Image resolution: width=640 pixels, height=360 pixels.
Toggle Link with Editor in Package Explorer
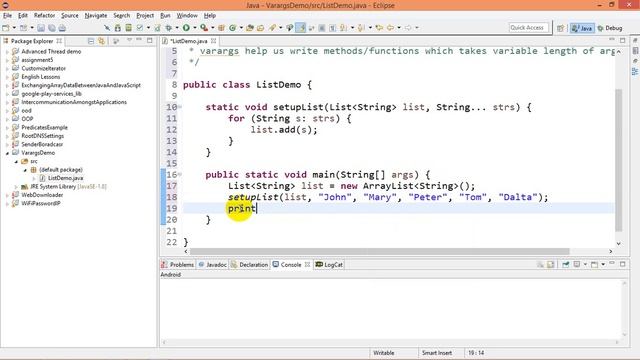[101, 41]
